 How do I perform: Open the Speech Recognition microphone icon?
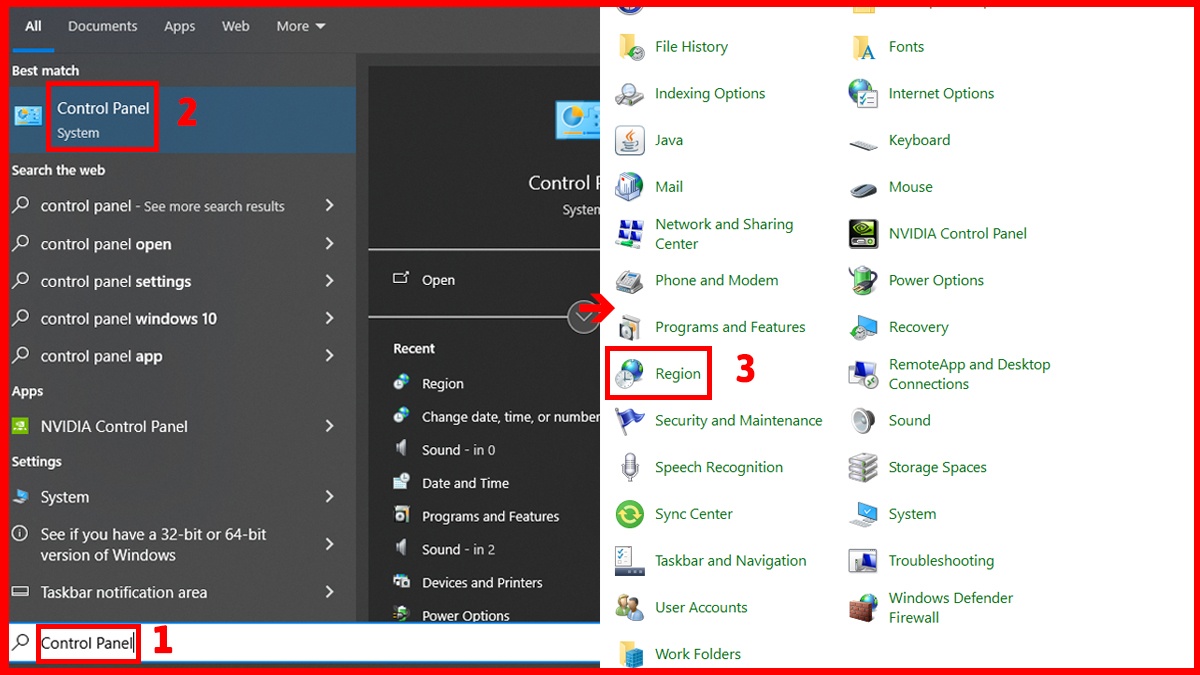point(630,467)
